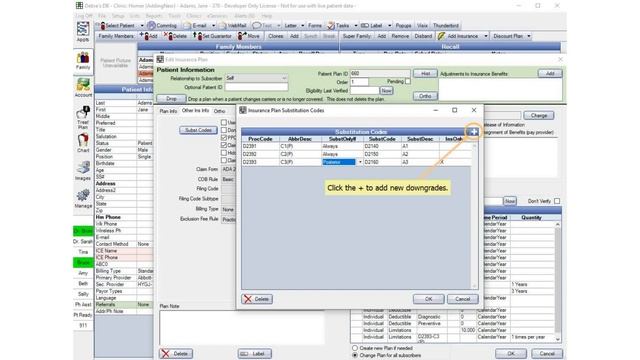Open the Commlog tool
The image size is (640, 360).
click(x=162, y=26)
